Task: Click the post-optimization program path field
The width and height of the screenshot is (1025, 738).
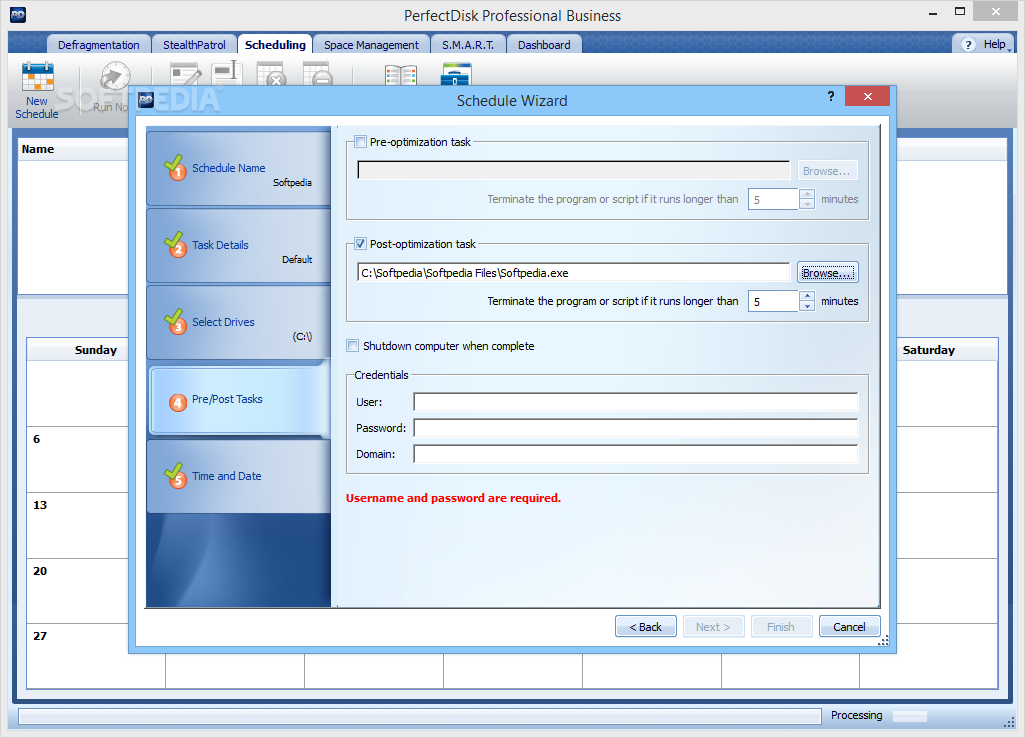Action: [573, 273]
